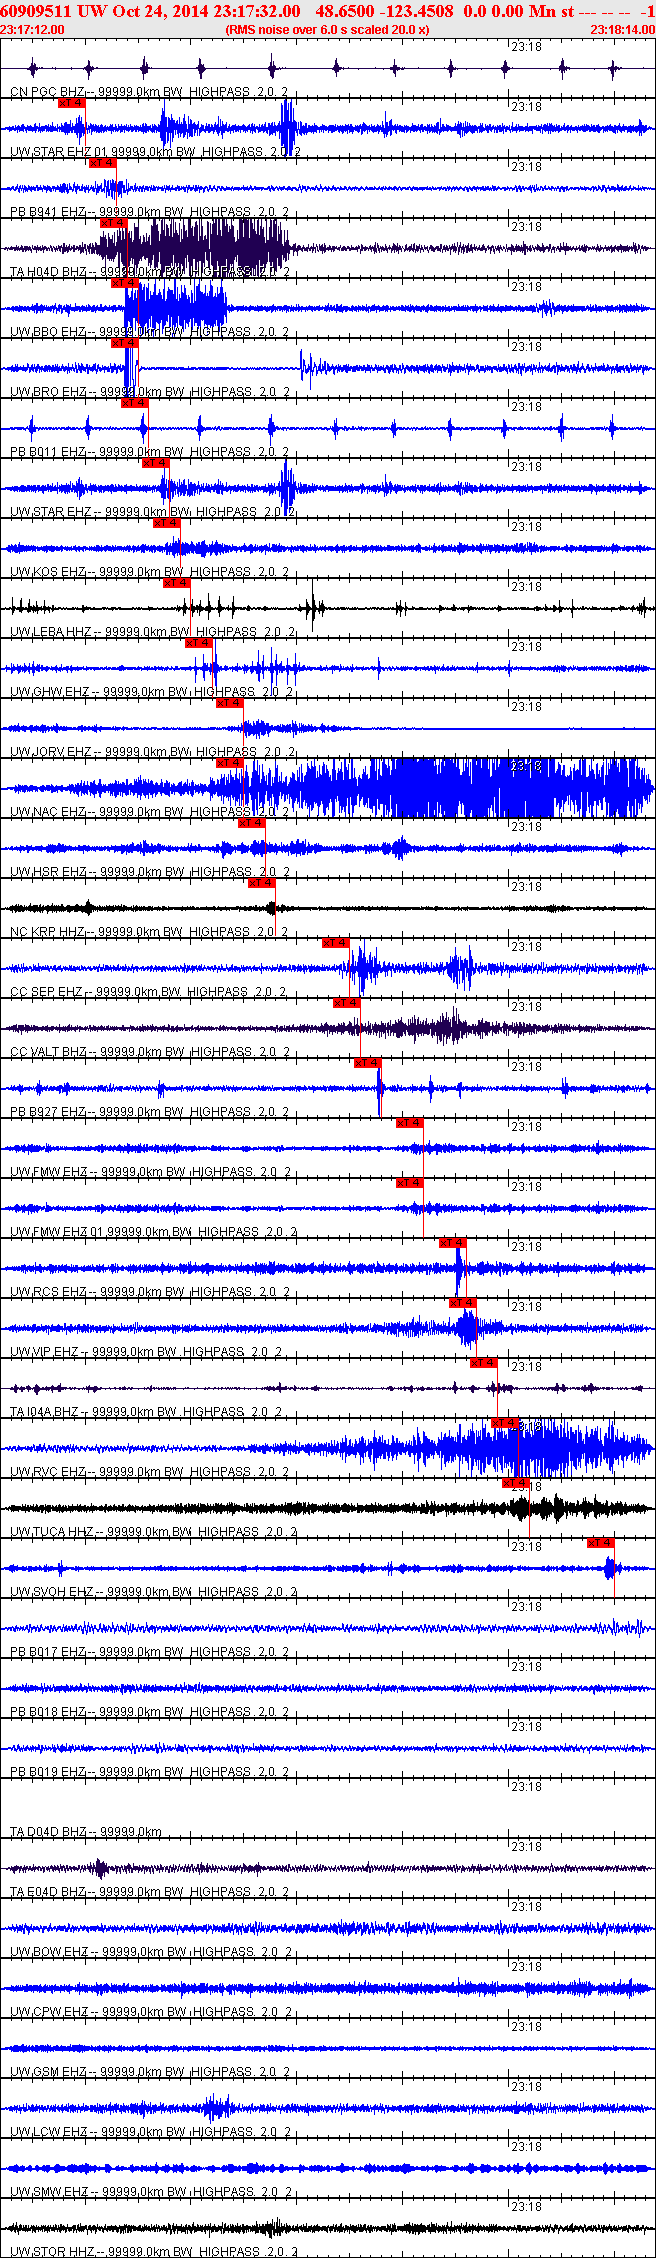Select the UW STAR EHZ 01 station label
The image size is (656, 2258).
tap(155, 152)
